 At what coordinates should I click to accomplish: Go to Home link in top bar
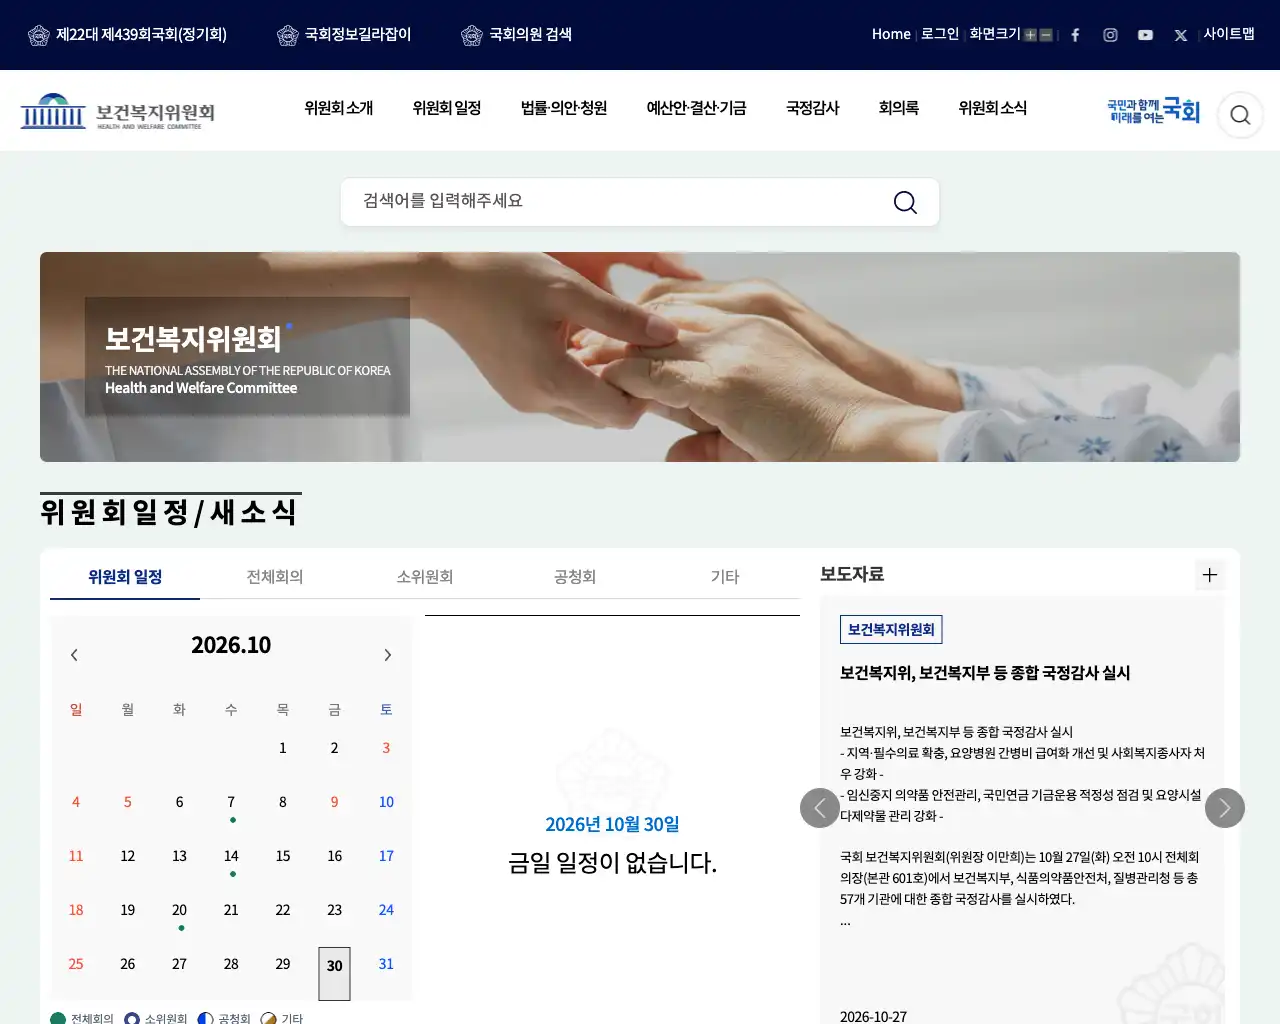tap(891, 35)
